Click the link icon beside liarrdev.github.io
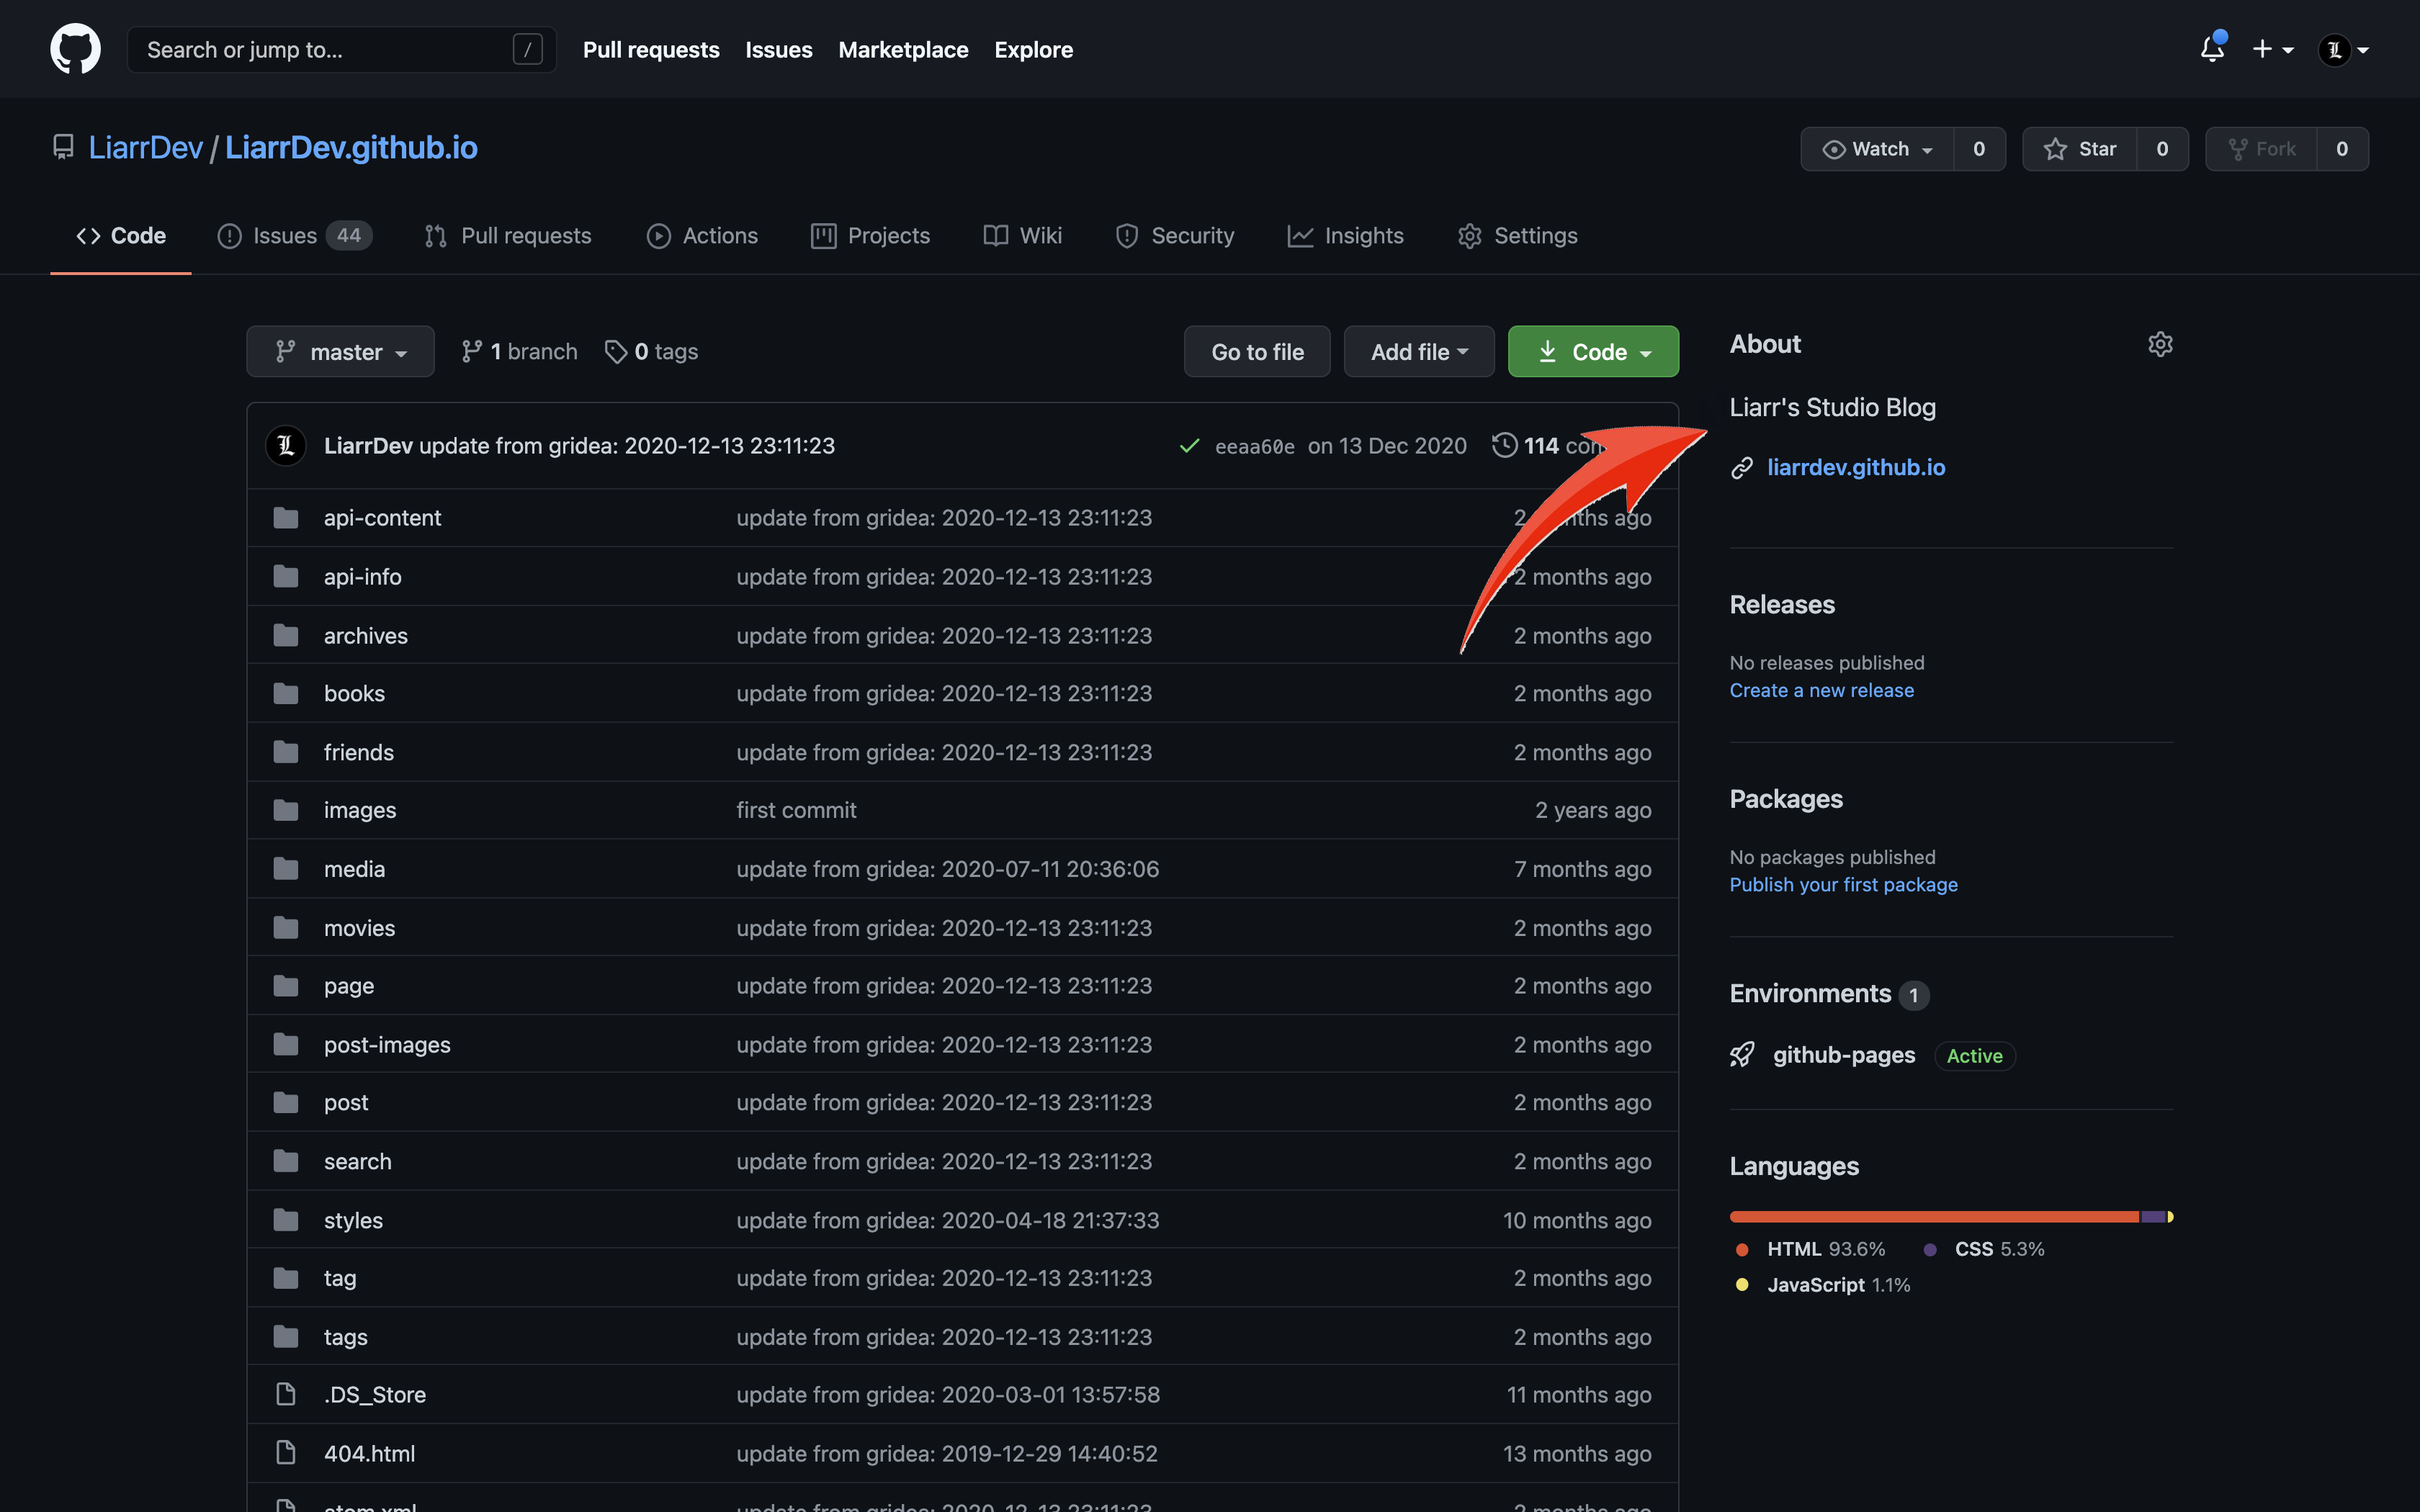Screen dimensions: 2420x1512 [1742, 468]
